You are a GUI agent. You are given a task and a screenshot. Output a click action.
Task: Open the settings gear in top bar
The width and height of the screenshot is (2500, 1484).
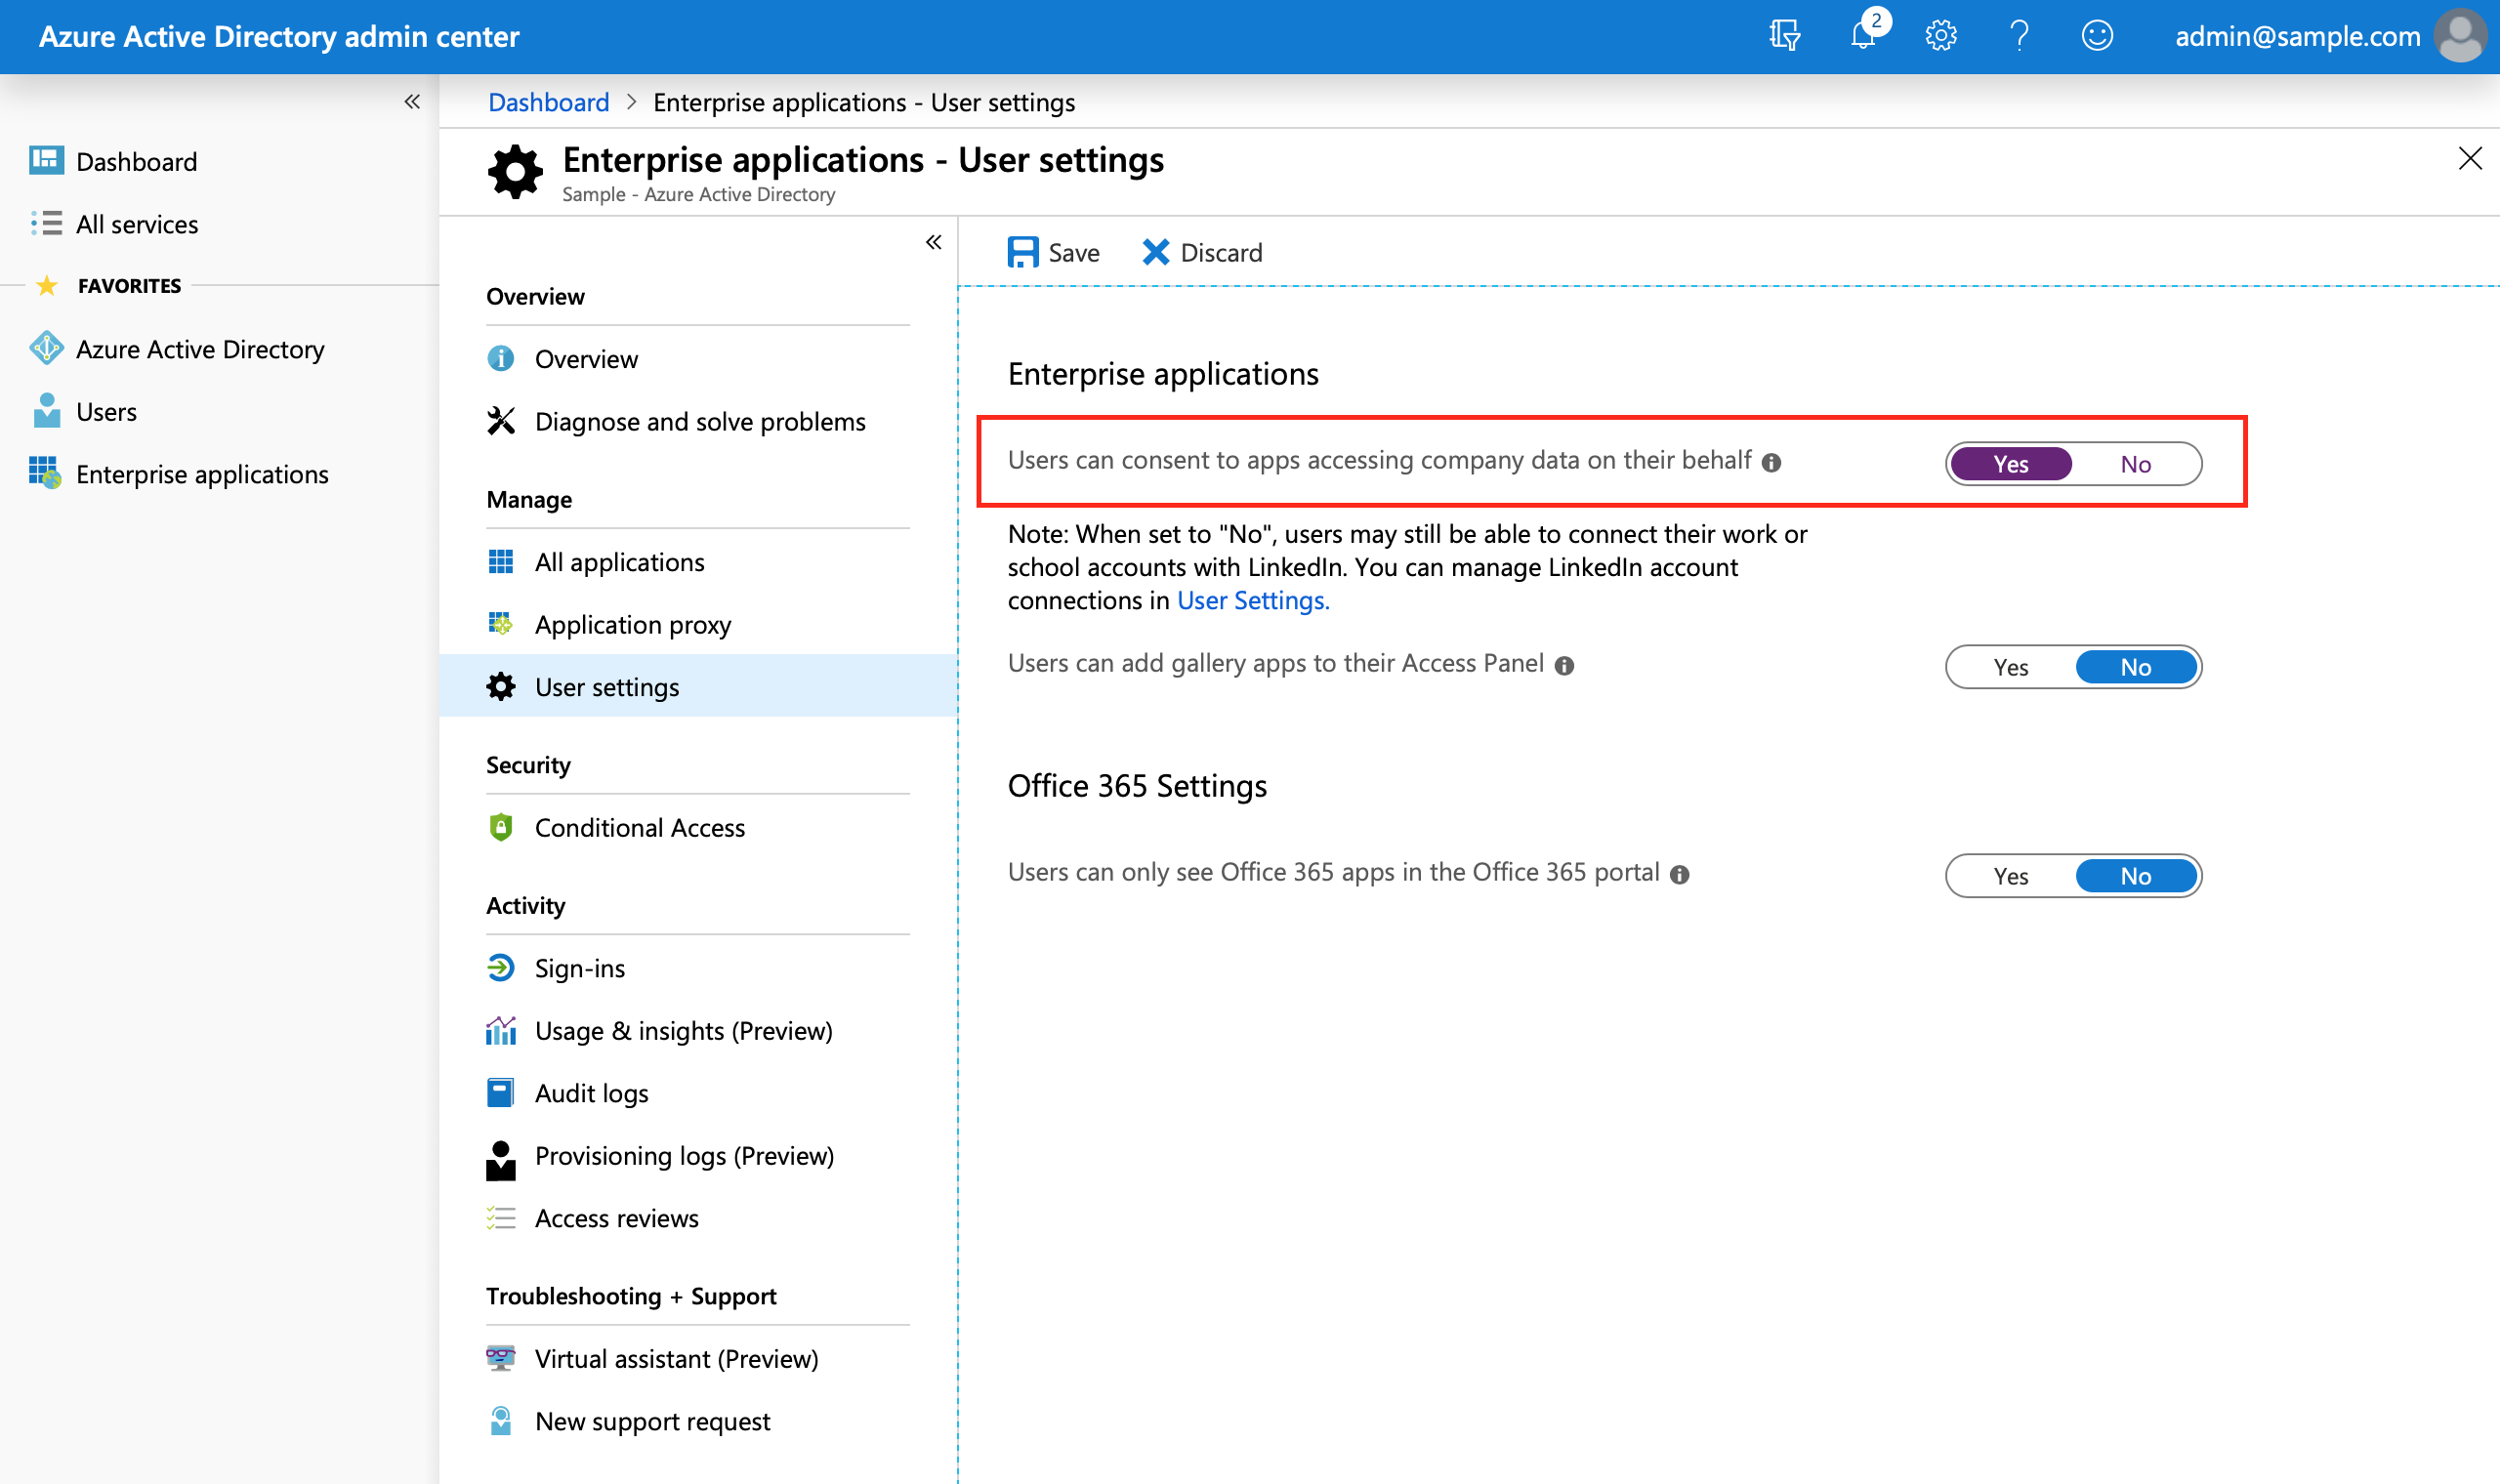click(x=1940, y=36)
